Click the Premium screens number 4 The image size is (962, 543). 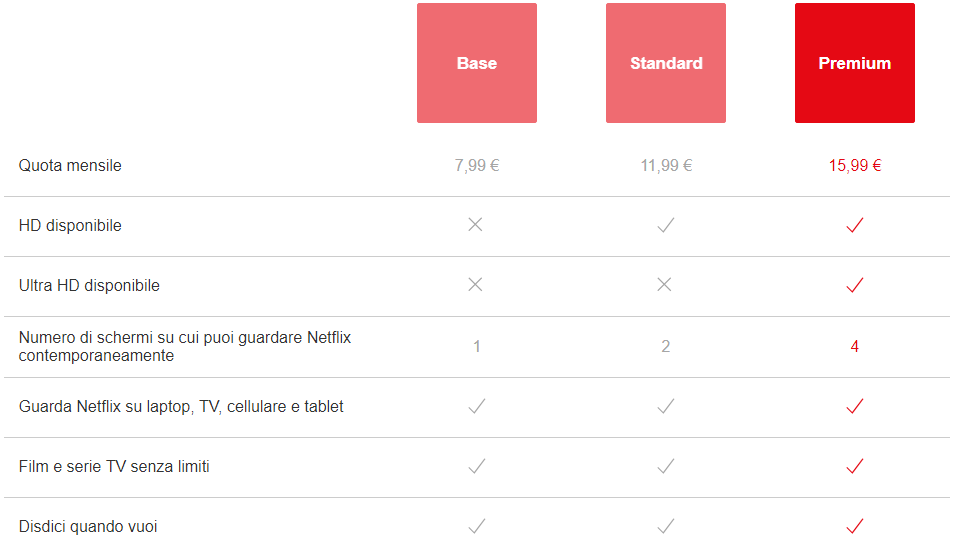point(855,347)
